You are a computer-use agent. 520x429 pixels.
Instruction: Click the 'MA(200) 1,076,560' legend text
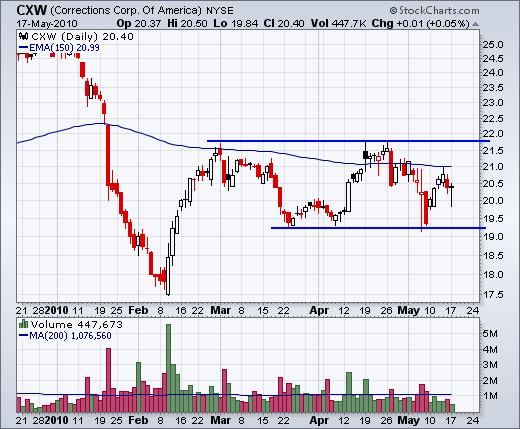pos(70,335)
